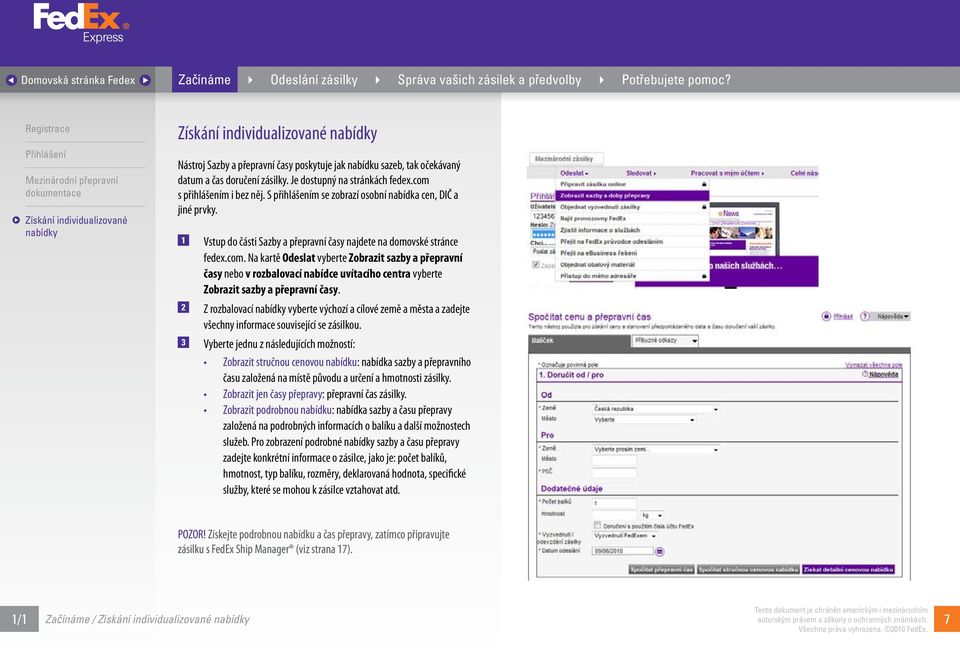Open the Vyberte city dropdown under Od
This screenshot has height=648, width=960.
coord(643,420)
